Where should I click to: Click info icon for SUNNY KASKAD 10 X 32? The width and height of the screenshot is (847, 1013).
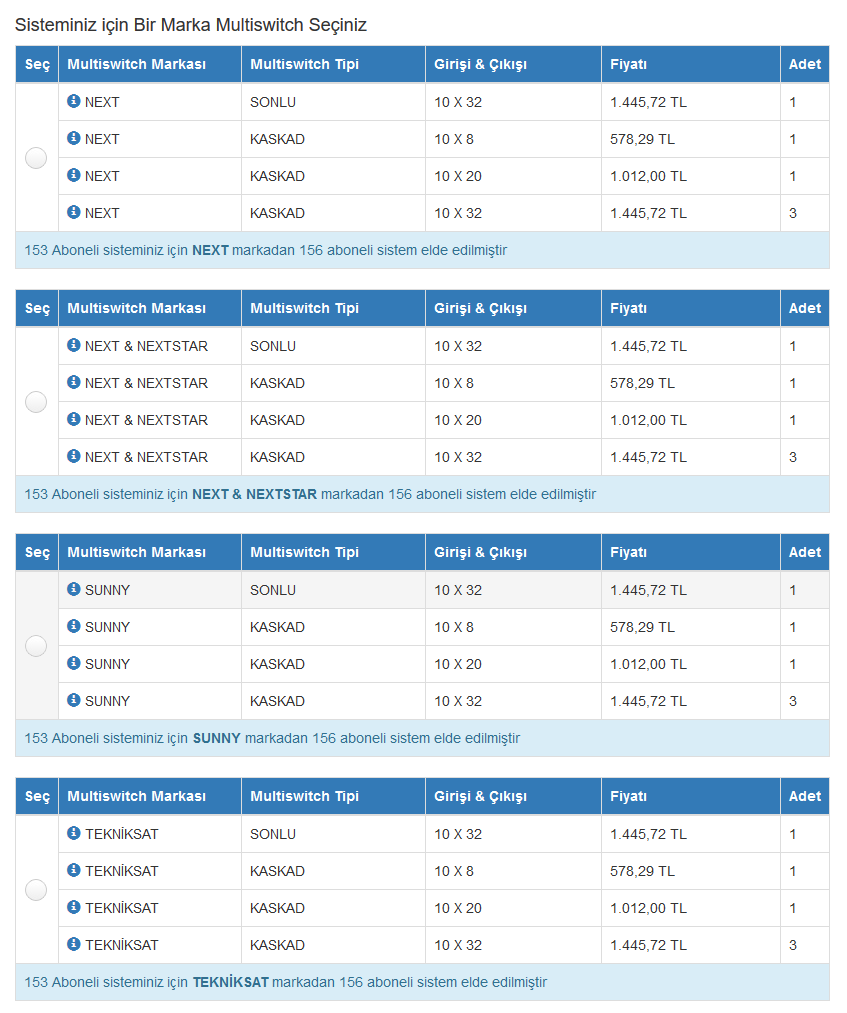tap(74, 700)
